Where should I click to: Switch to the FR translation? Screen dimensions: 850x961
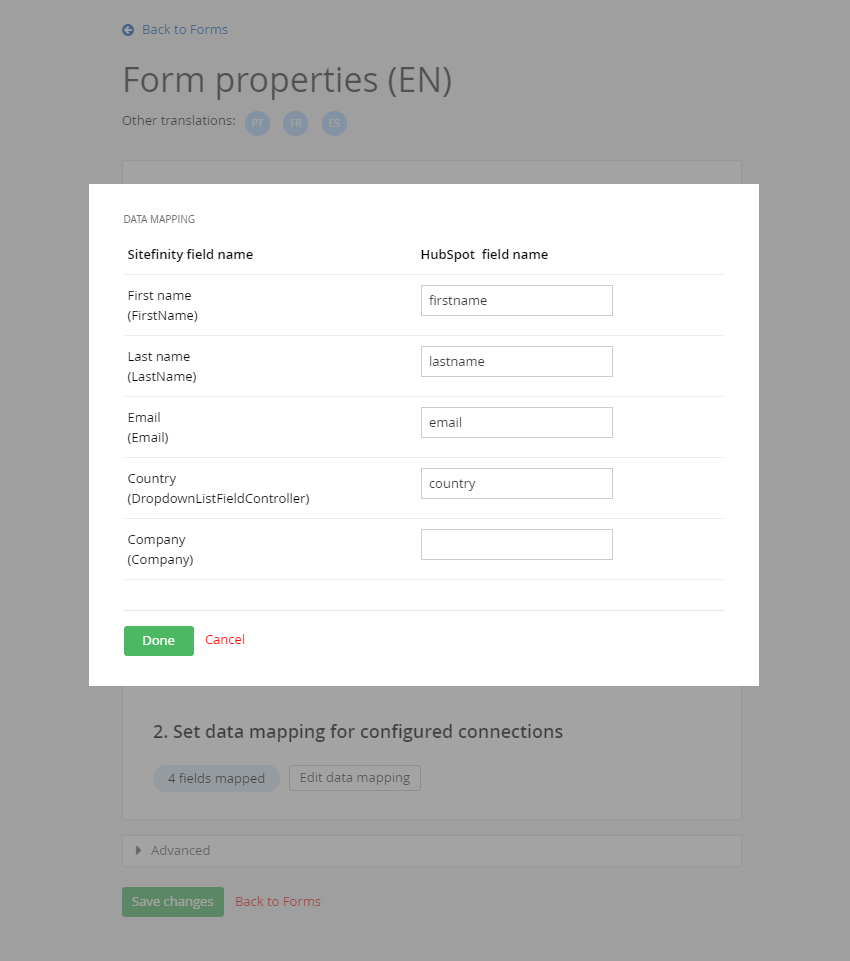[296, 123]
